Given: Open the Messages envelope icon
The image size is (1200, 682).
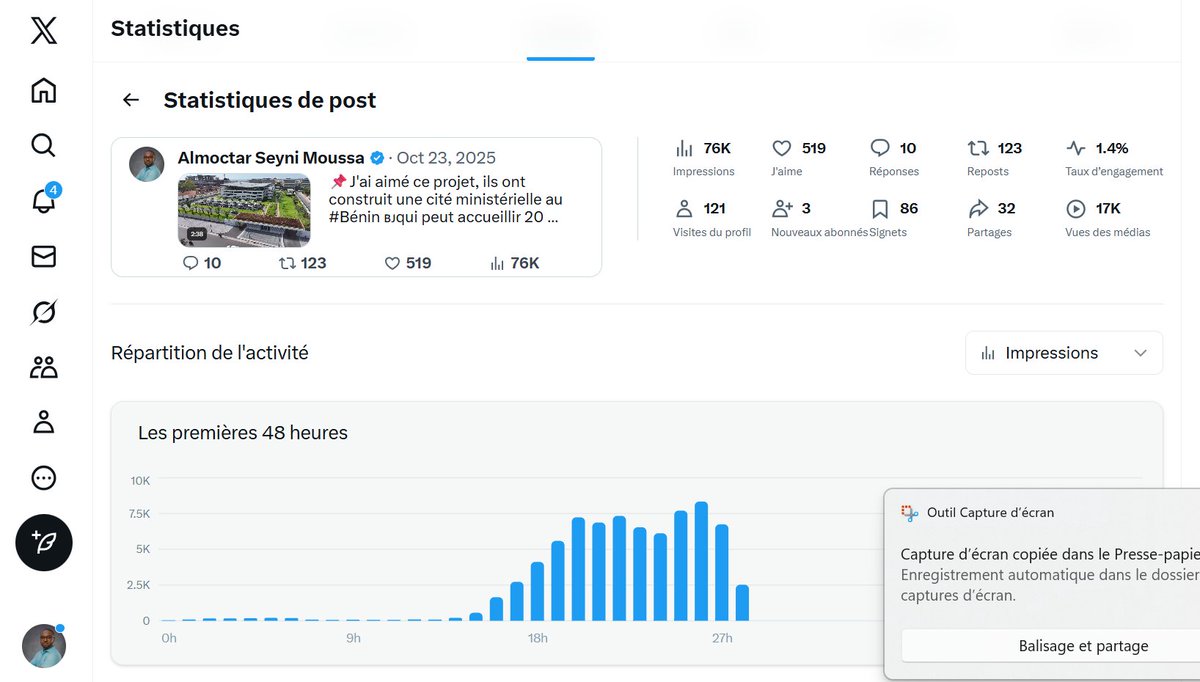Looking at the screenshot, I should click(42, 256).
